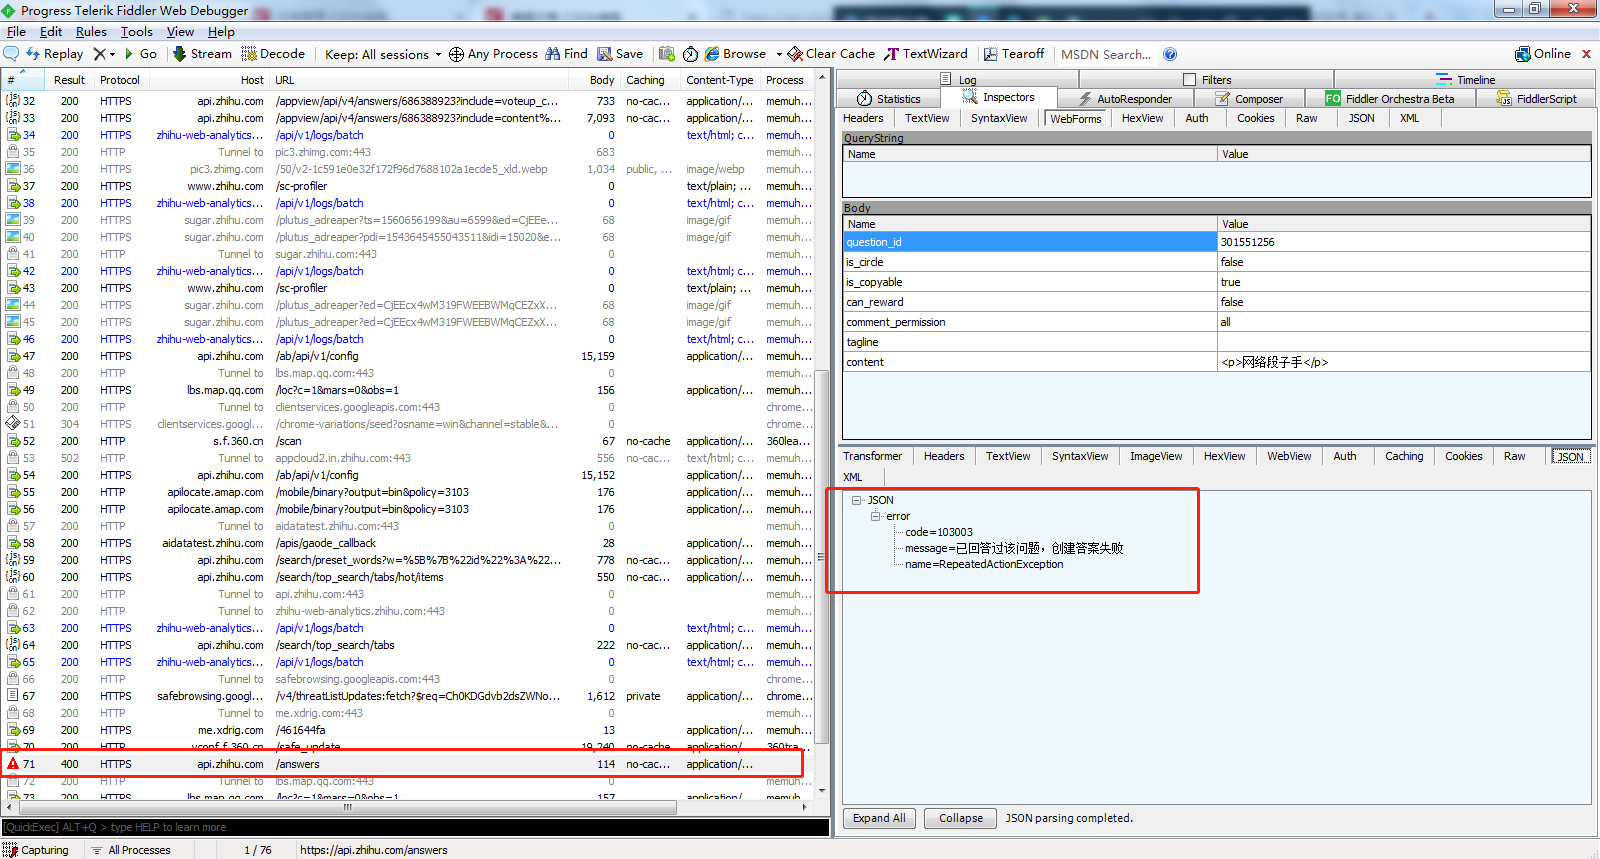Click the Find binoculars icon
The height and width of the screenshot is (859, 1600).
552,54
